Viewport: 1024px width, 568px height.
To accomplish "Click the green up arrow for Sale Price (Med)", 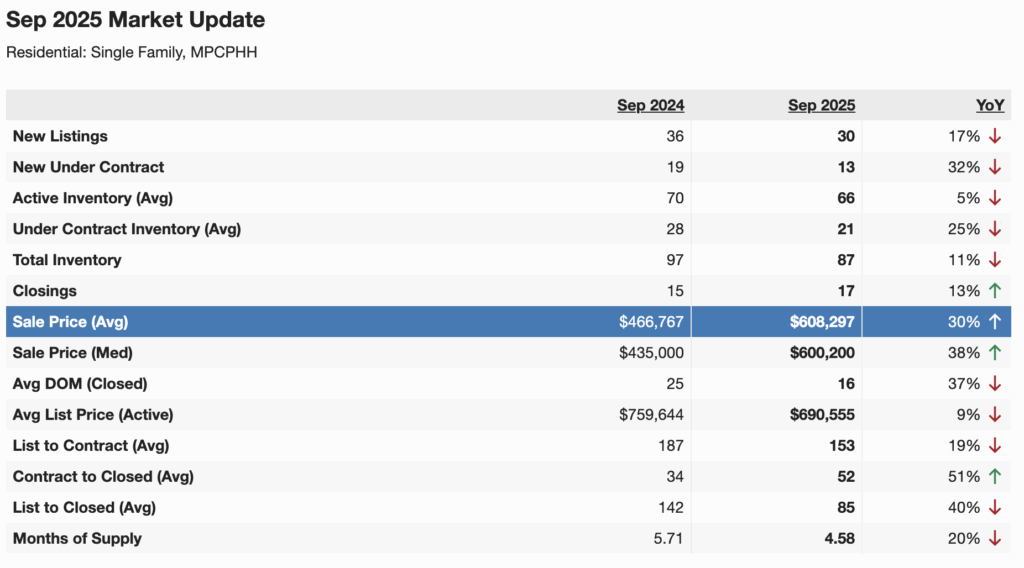I will click(995, 353).
